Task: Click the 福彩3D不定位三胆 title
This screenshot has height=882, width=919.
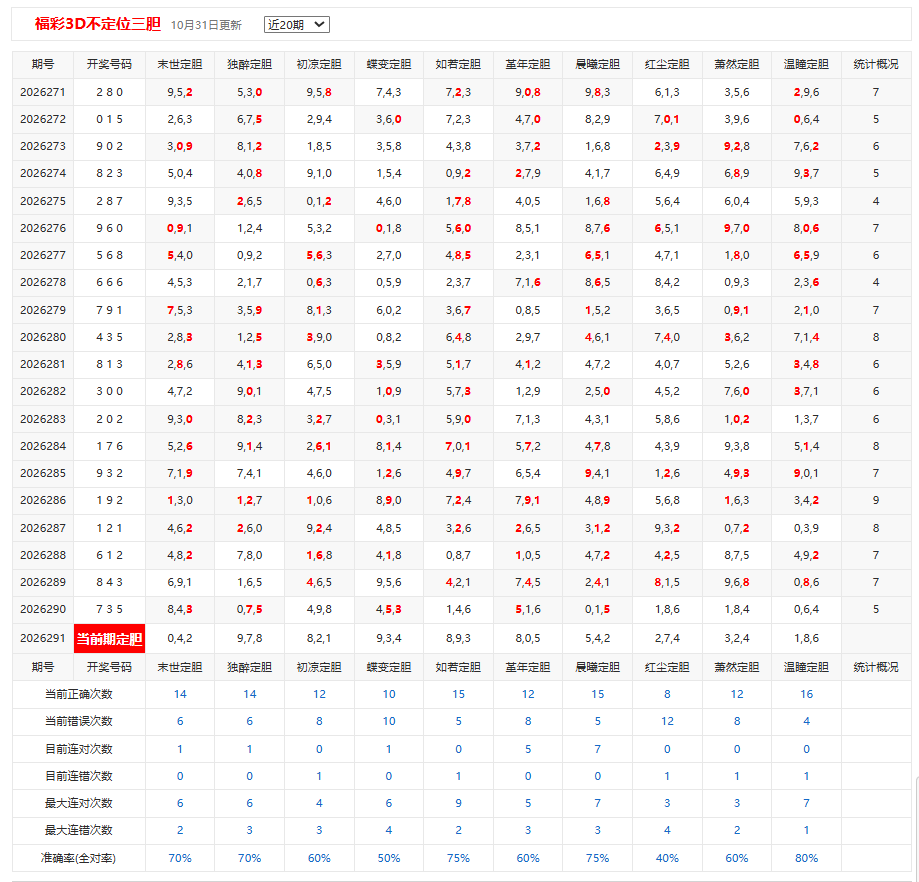Action: click(x=97, y=24)
